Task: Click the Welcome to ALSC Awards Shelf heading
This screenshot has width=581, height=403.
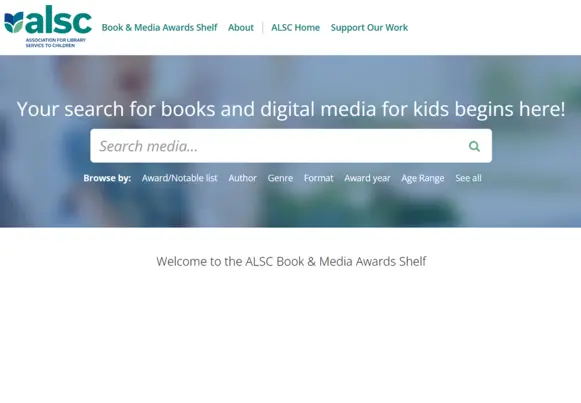Action: pyautogui.click(x=291, y=262)
